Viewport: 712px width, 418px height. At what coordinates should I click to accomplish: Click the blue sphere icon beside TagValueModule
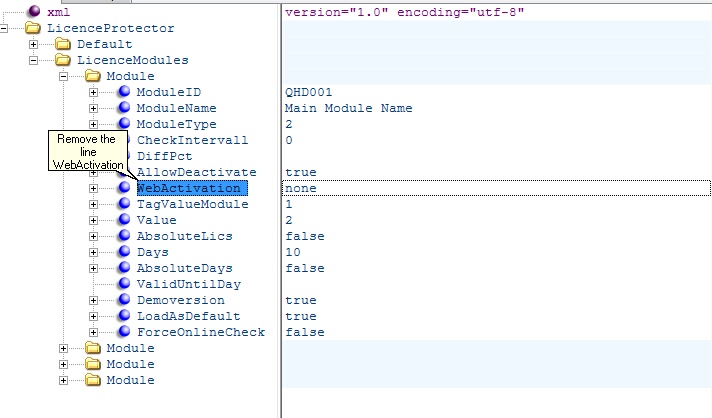pyautogui.click(x=124, y=203)
